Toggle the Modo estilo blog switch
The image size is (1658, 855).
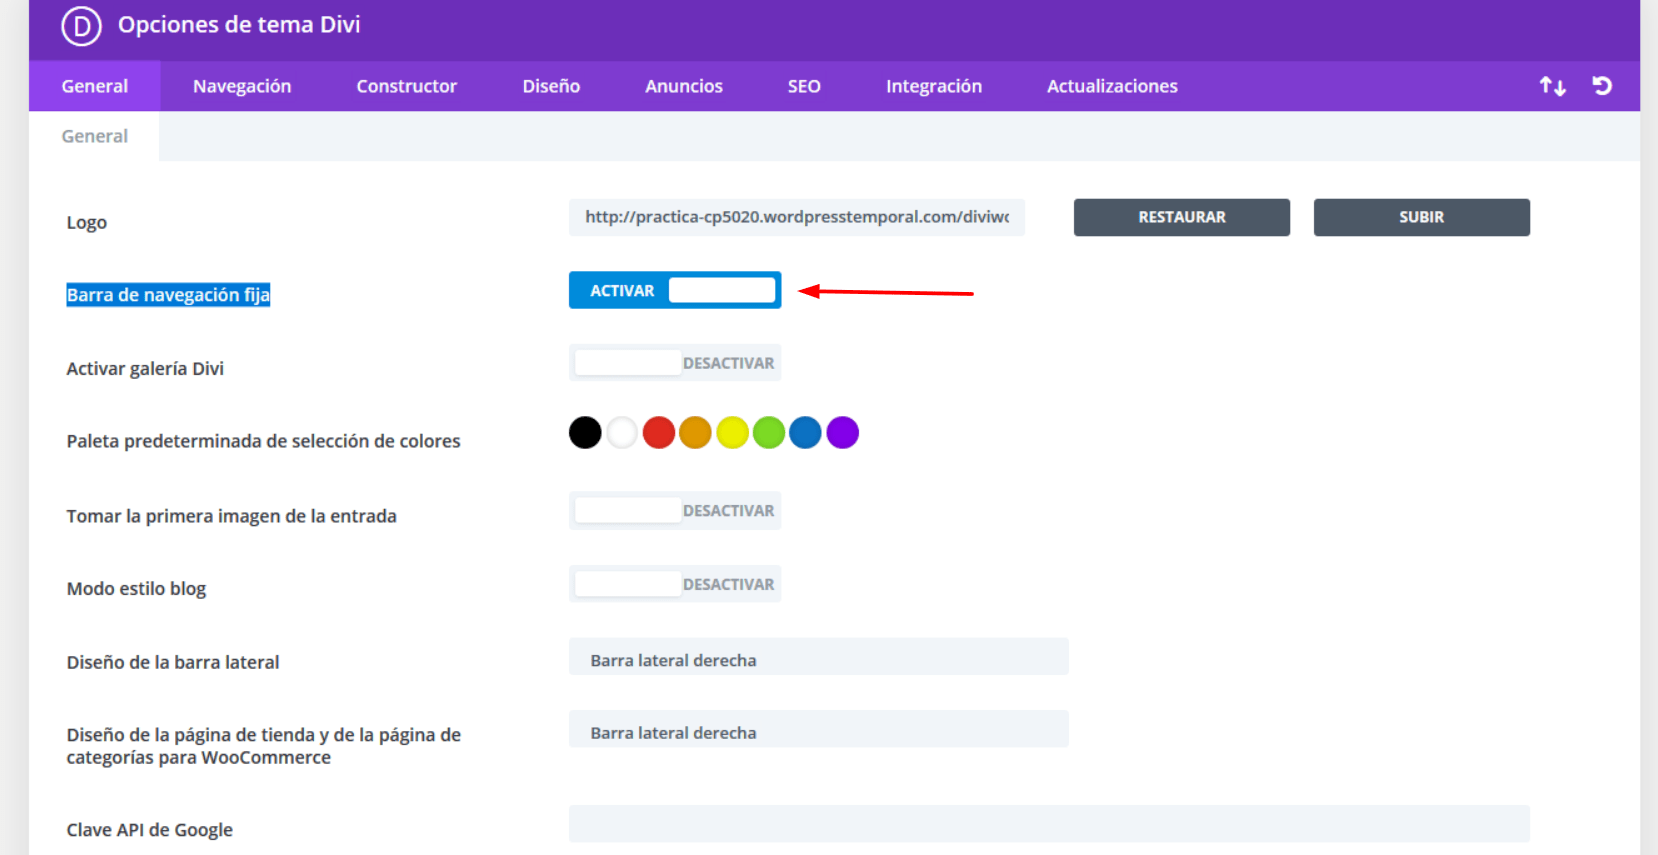[675, 584]
